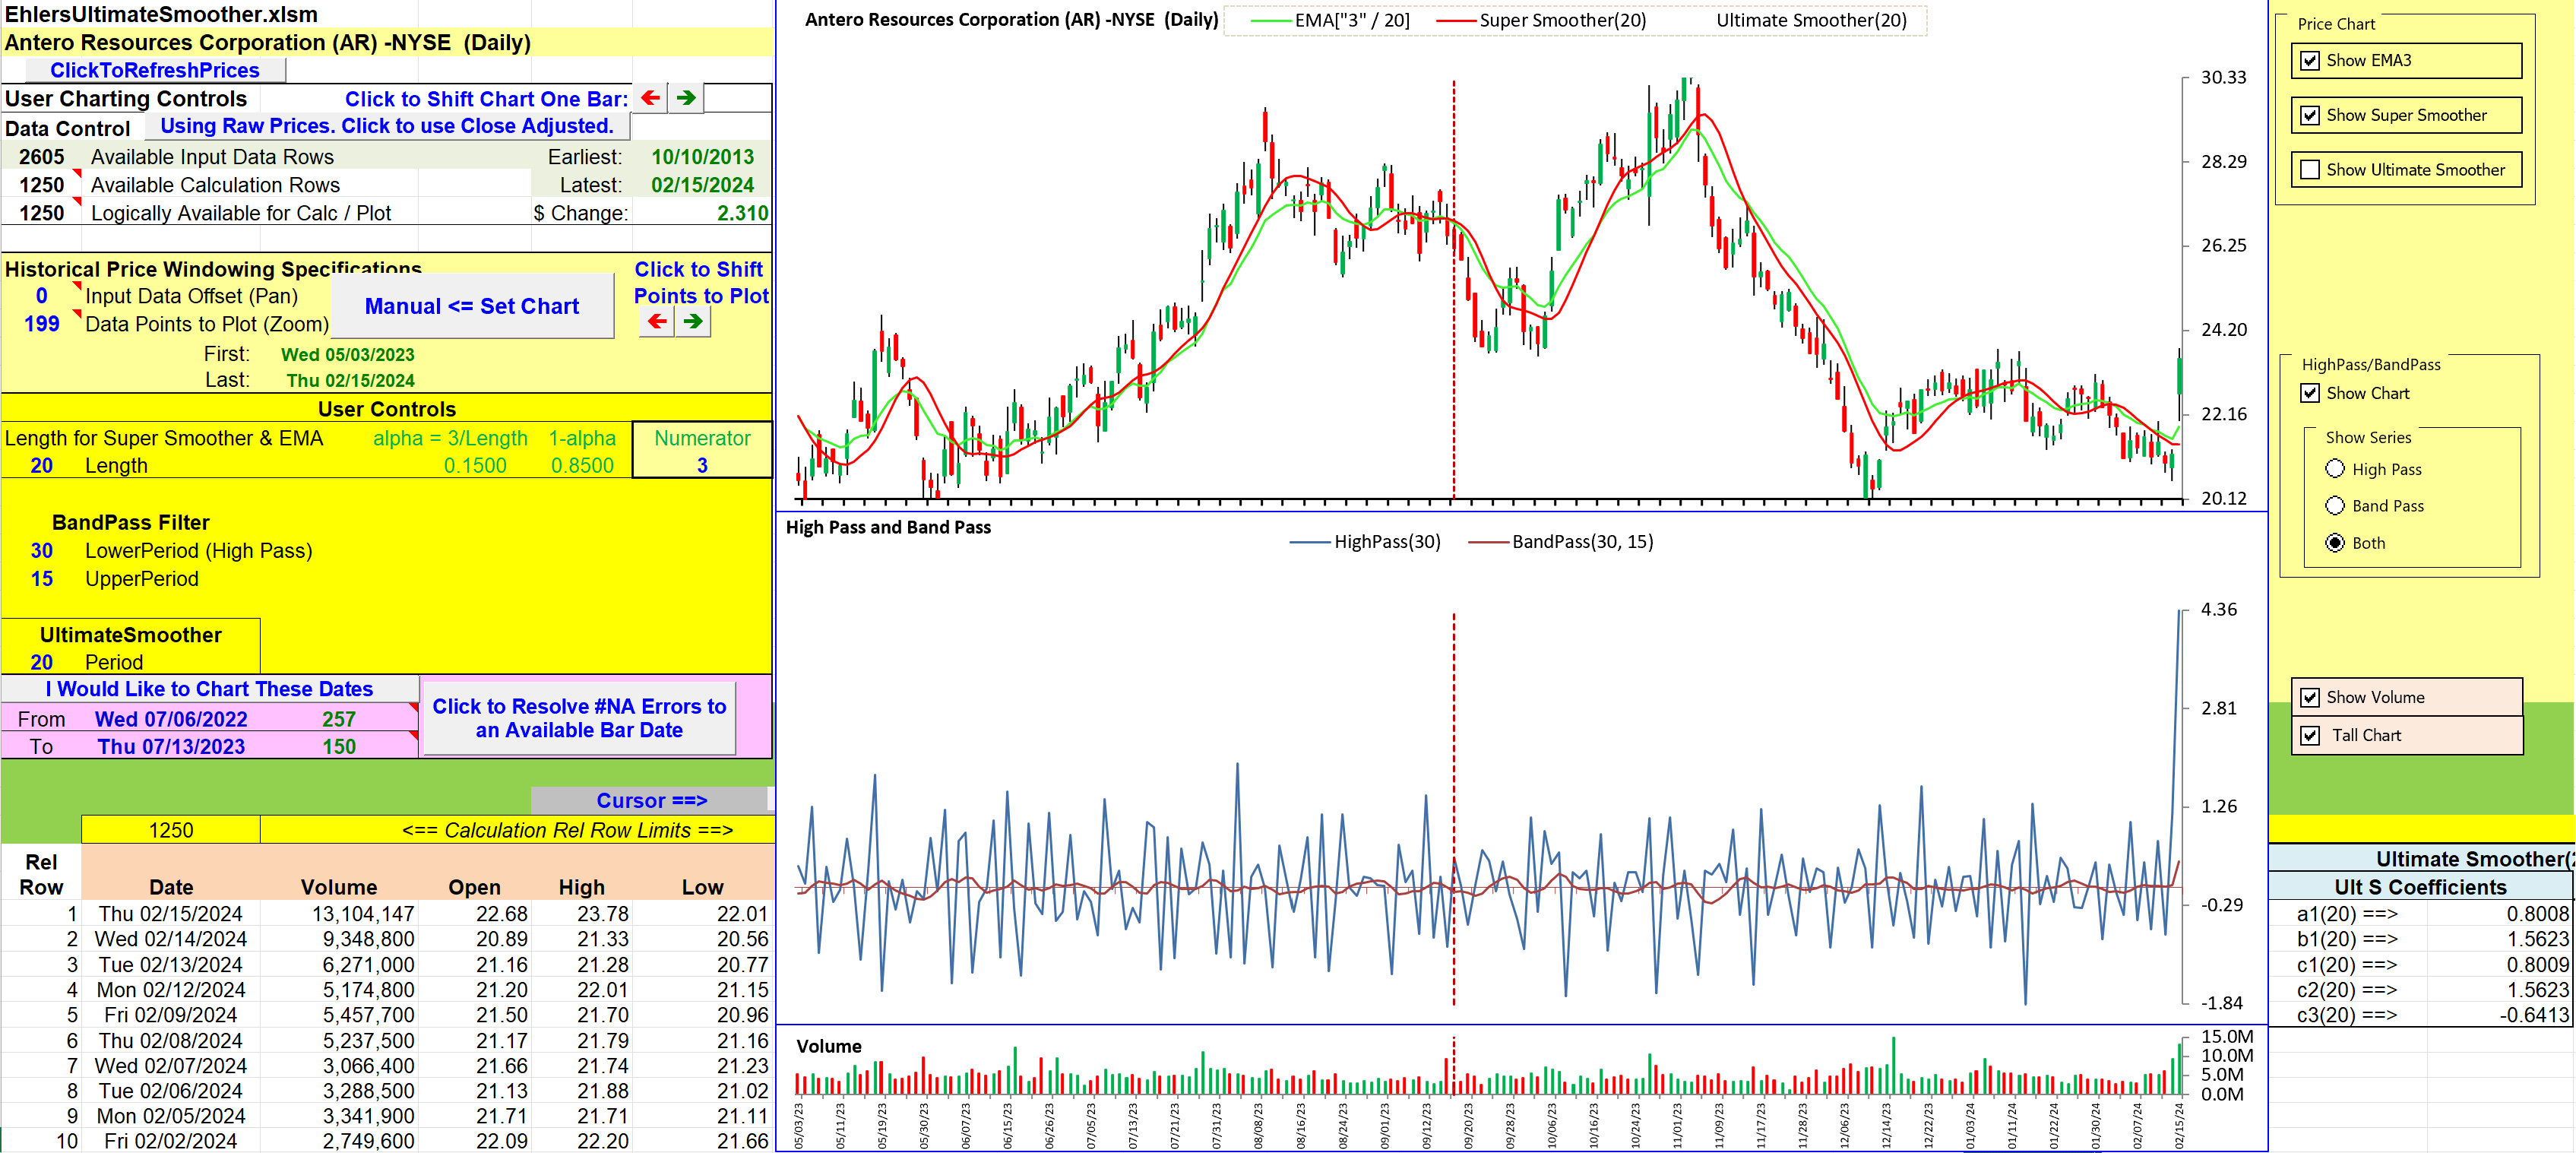
Task: Toggle Show EMA3 checkbox
Action: coord(2310,61)
